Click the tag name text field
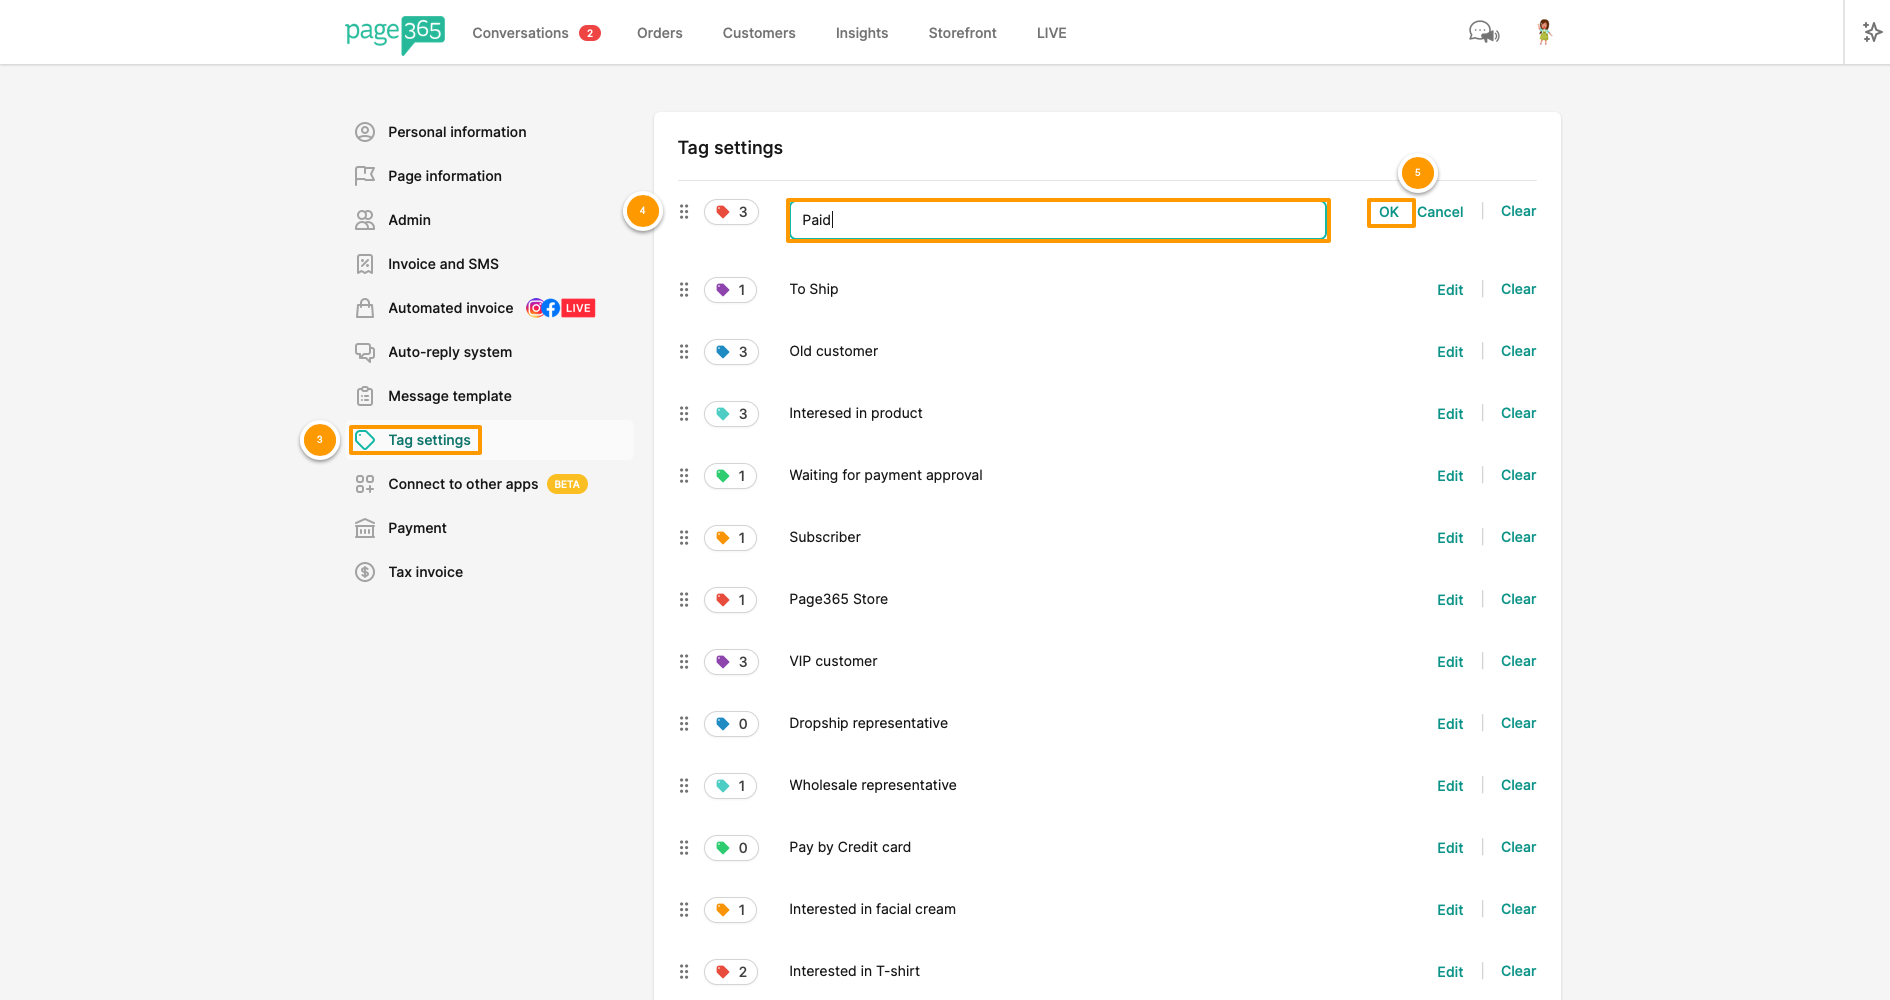Screen dimensions: 1890x1000 (x=1057, y=220)
